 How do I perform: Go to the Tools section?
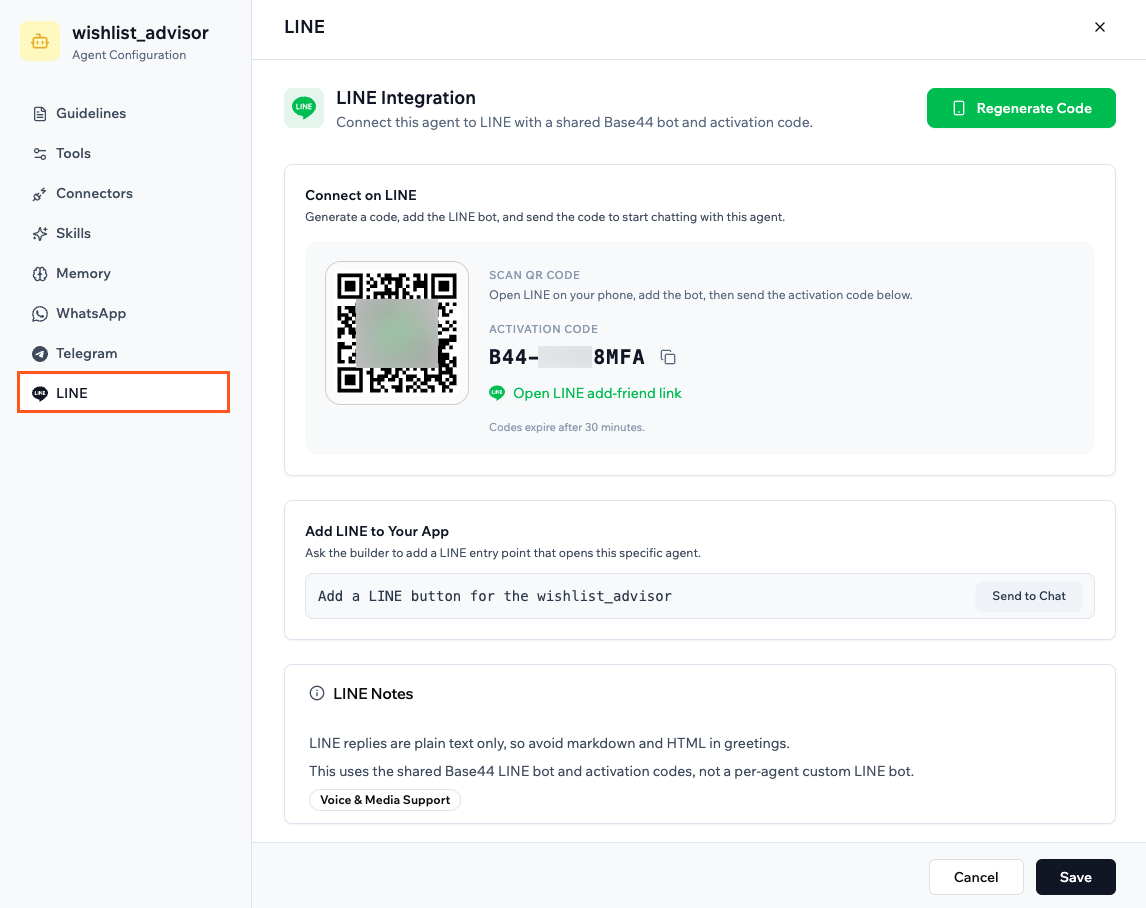[x=124, y=154]
